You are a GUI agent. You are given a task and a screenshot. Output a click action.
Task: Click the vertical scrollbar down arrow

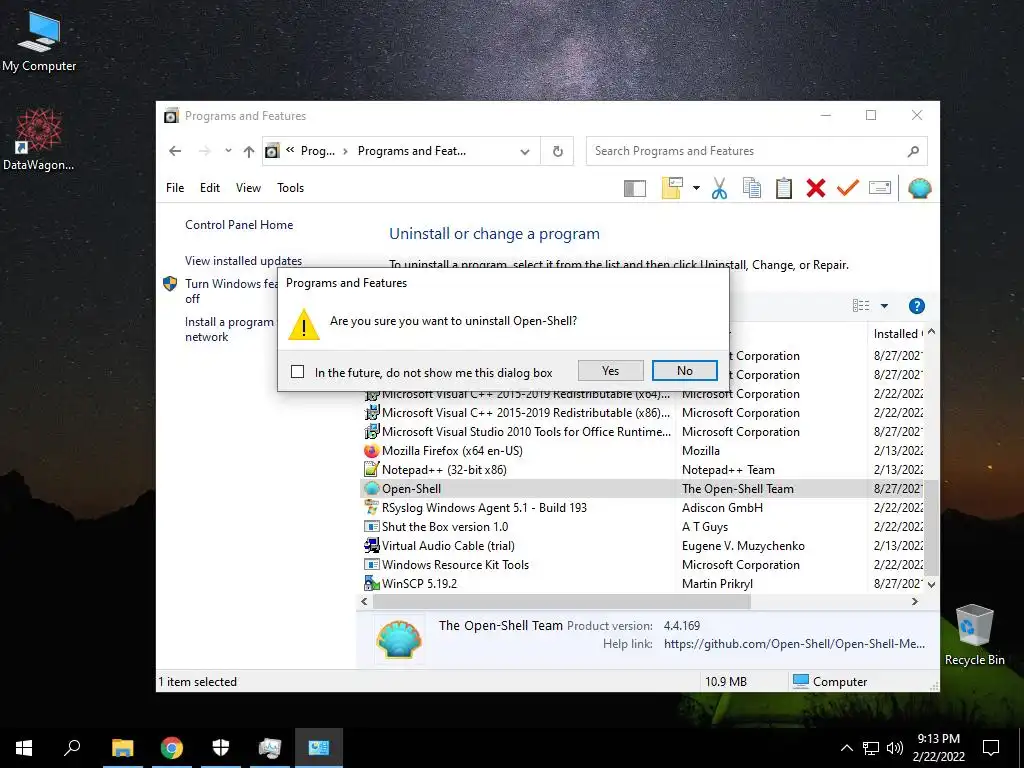coord(931,584)
